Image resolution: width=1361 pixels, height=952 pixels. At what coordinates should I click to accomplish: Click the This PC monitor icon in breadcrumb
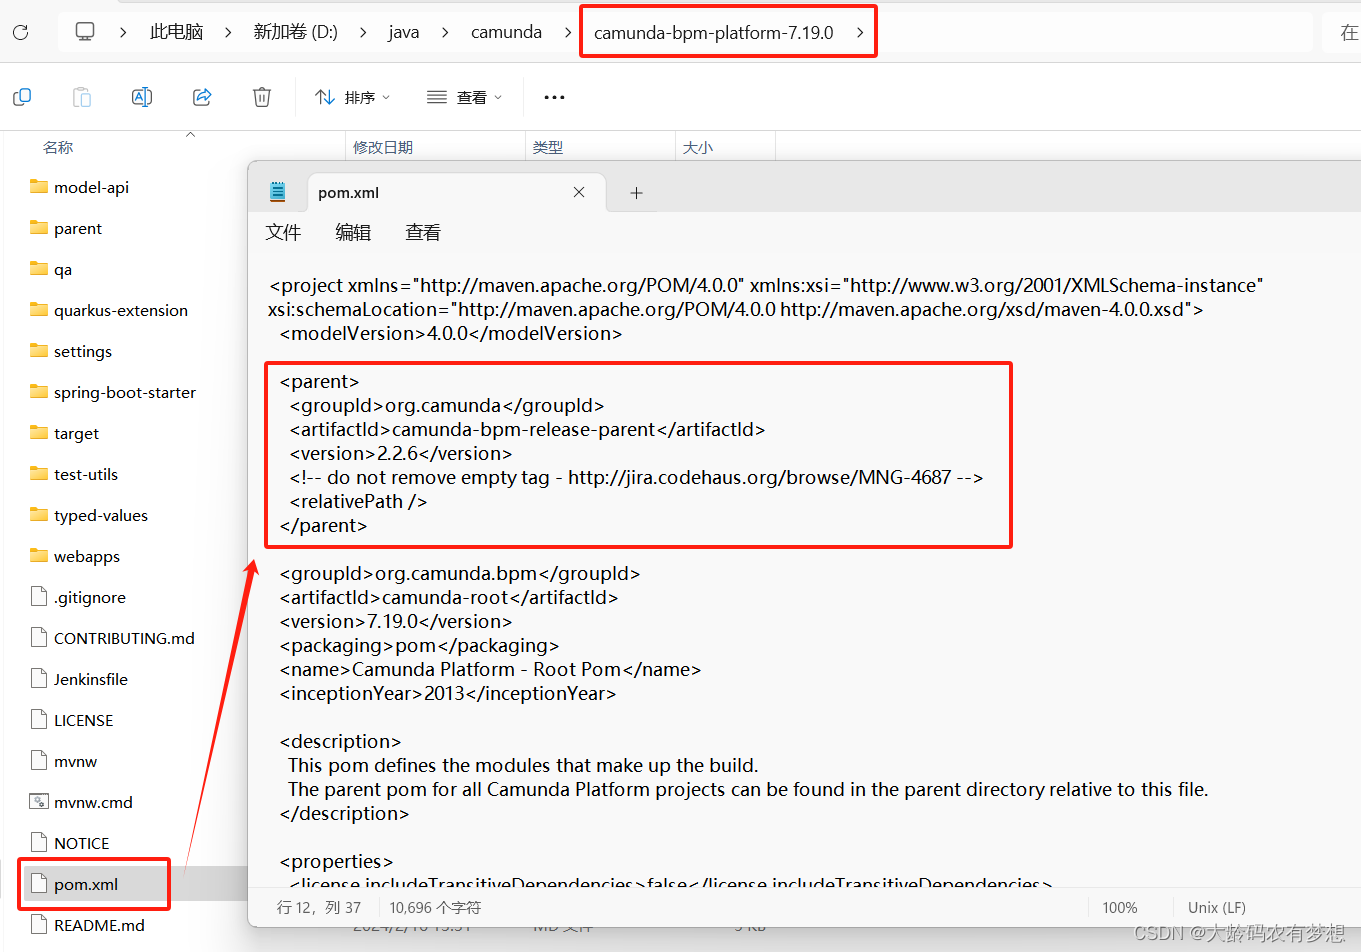[85, 32]
